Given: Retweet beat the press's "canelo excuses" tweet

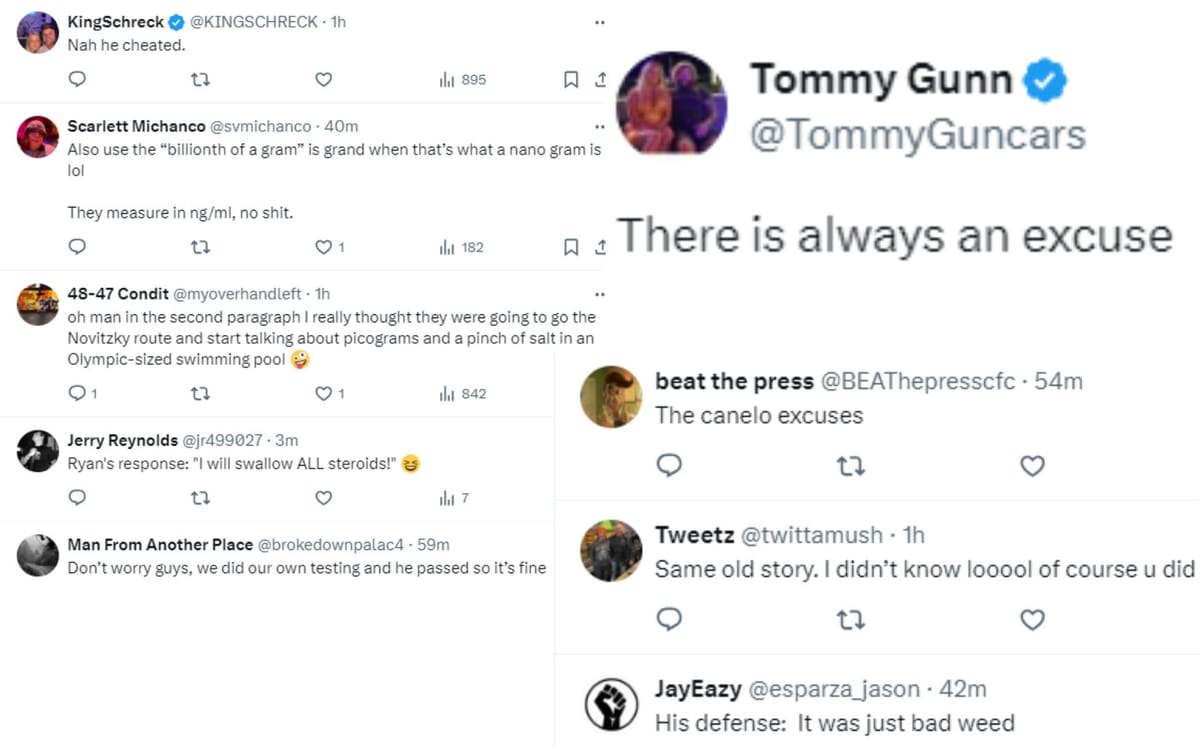Looking at the screenshot, I should pyautogui.click(x=850, y=465).
